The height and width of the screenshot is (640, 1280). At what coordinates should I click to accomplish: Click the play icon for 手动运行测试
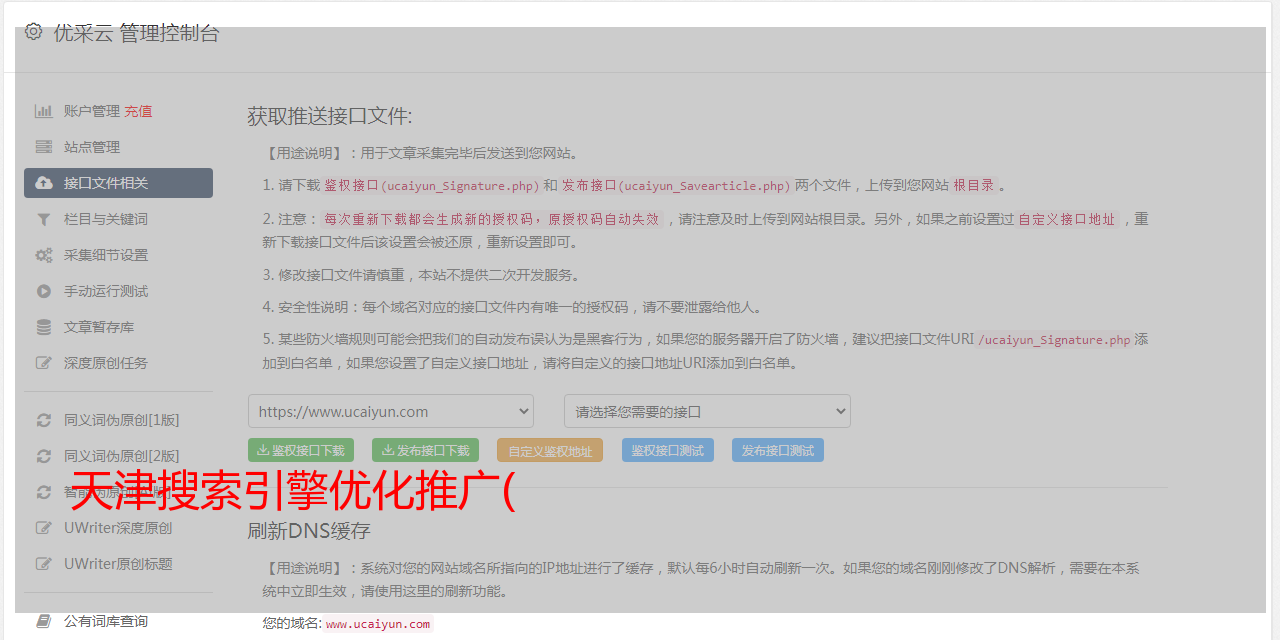(x=44, y=291)
